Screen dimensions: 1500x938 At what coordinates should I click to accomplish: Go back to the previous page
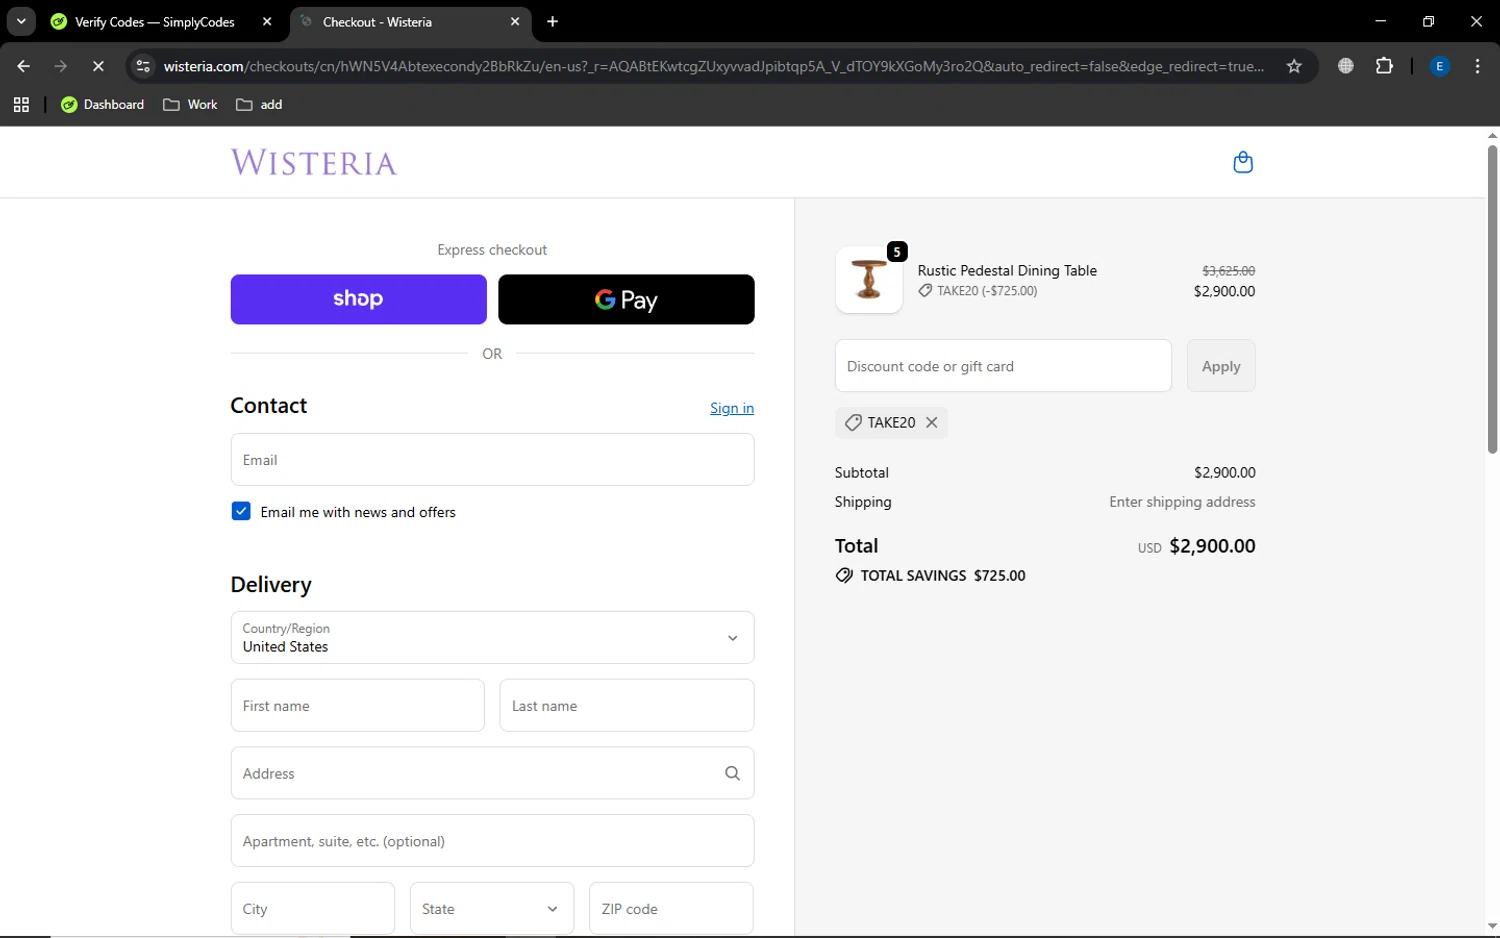23,66
